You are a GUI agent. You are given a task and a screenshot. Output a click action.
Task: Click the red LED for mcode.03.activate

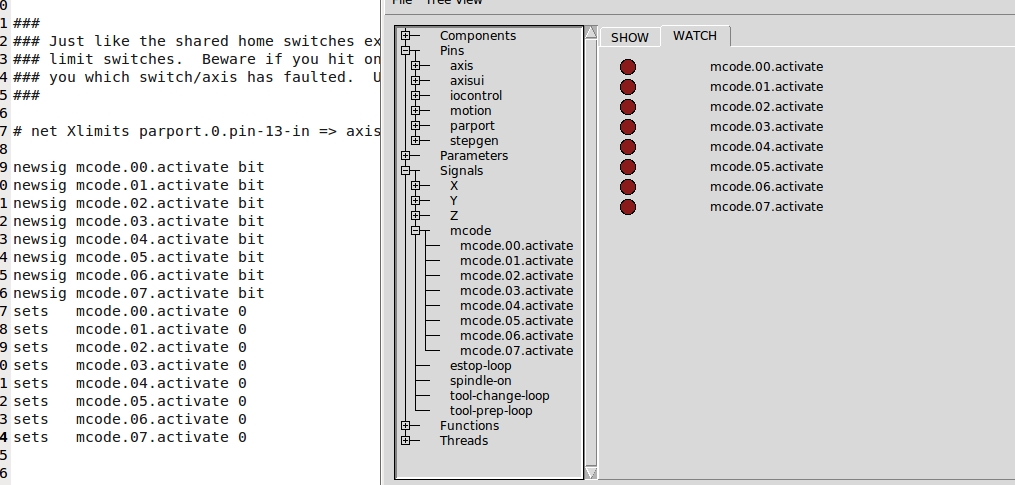628,127
